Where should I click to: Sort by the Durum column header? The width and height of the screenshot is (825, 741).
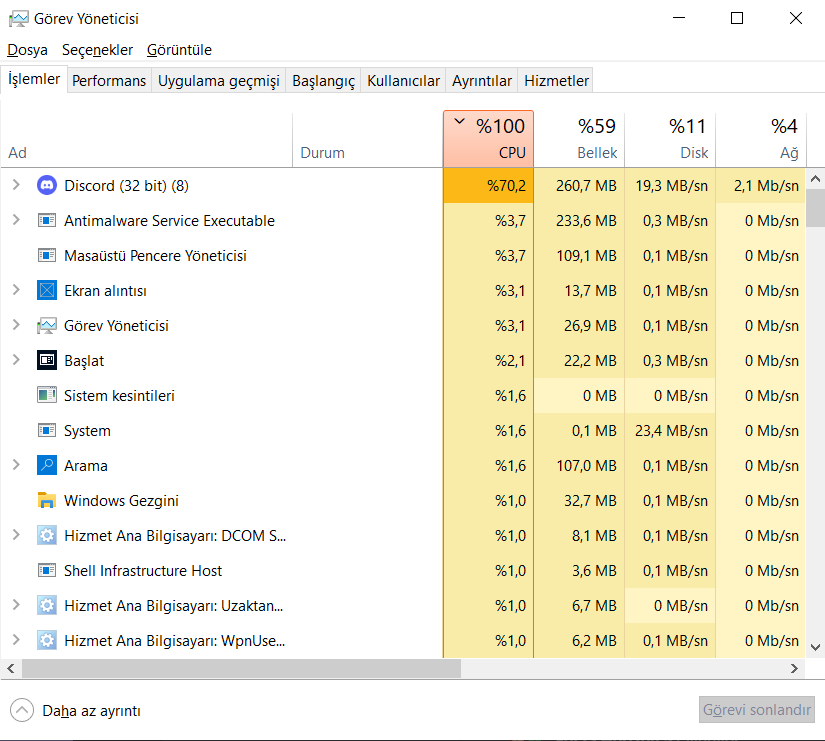point(367,139)
